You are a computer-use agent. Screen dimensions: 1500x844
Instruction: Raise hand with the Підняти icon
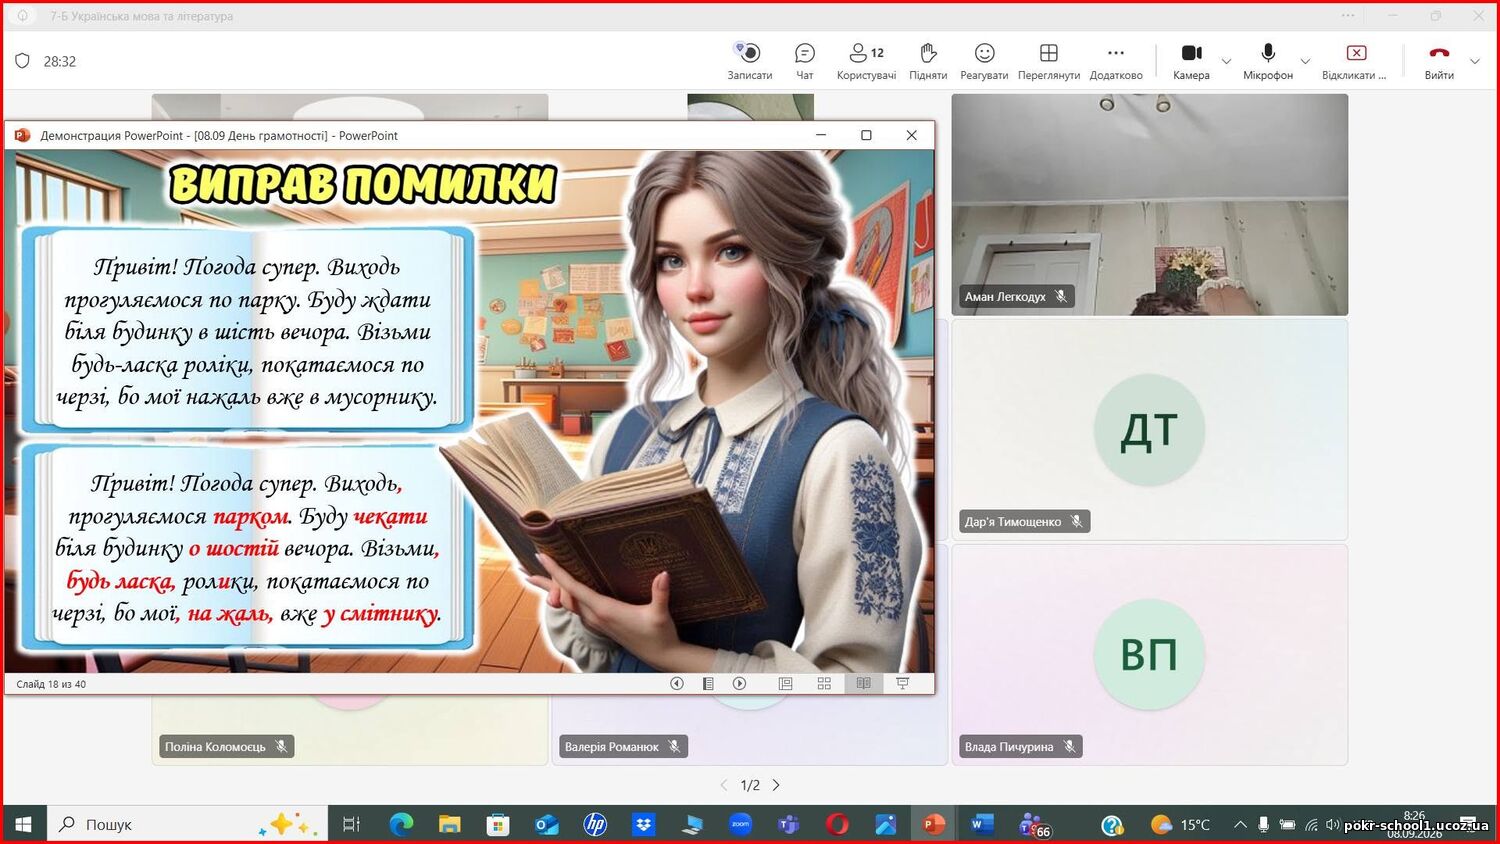click(928, 61)
